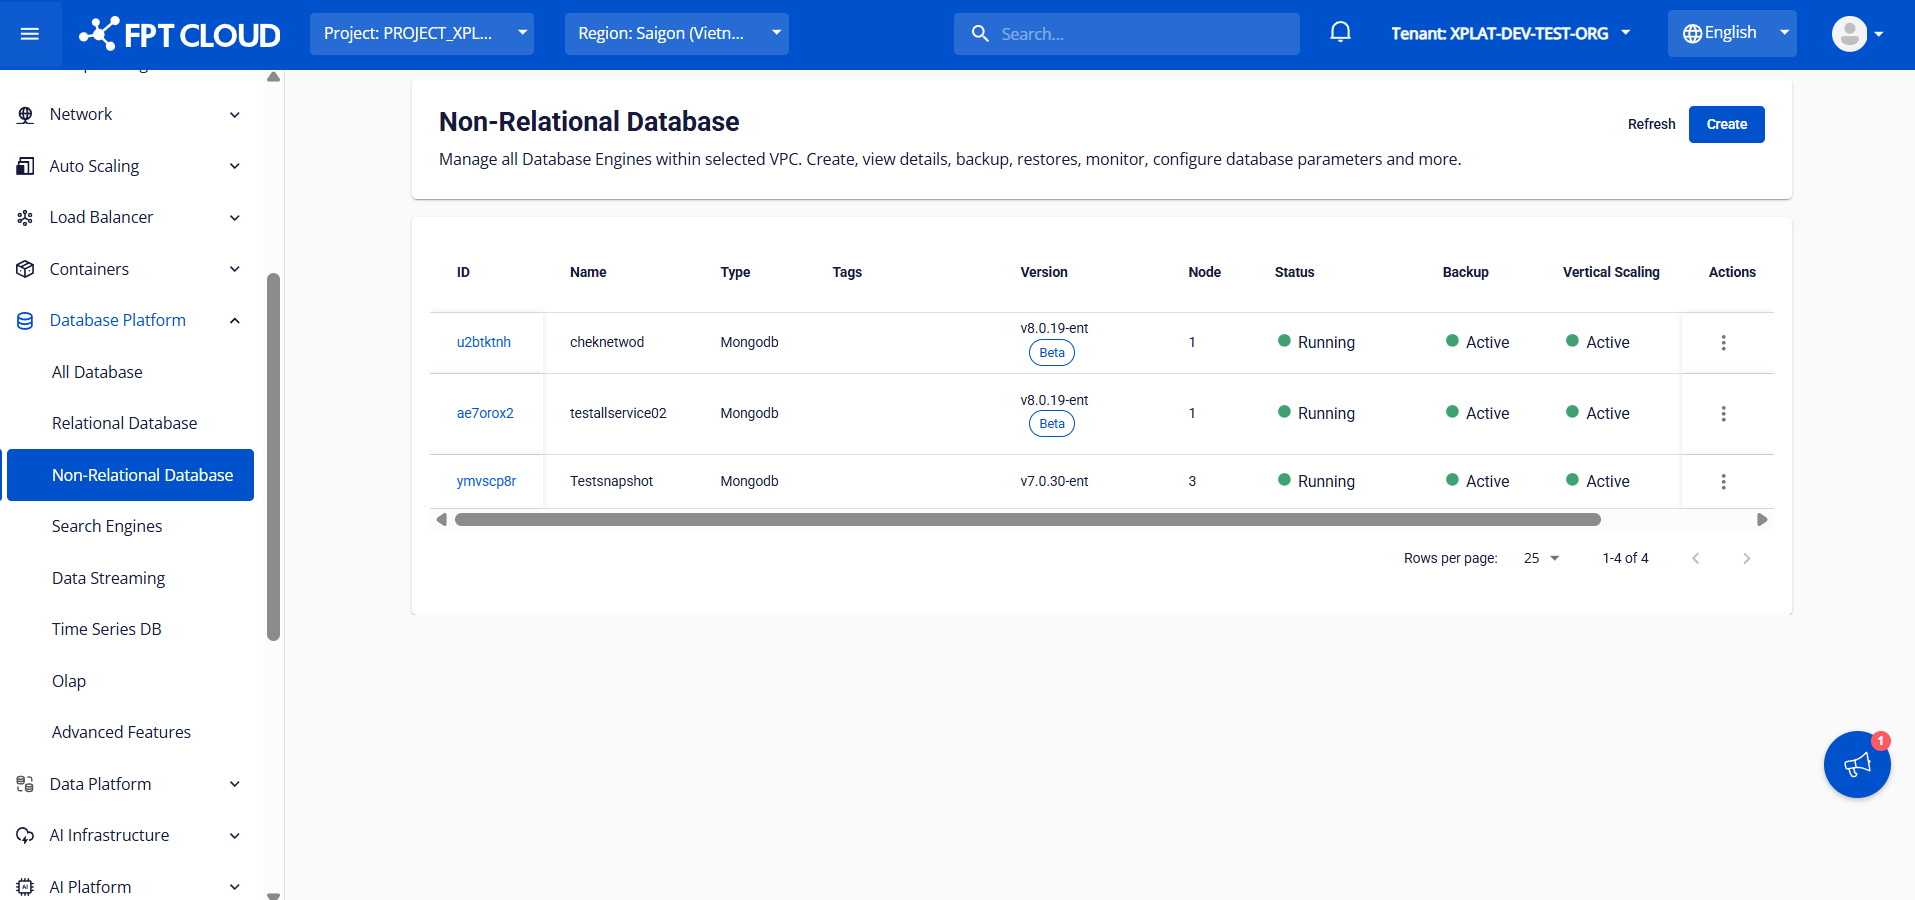This screenshot has height=900, width=1915.
Task: Open Search Engines sidebar item
Action: pos(107,527)
